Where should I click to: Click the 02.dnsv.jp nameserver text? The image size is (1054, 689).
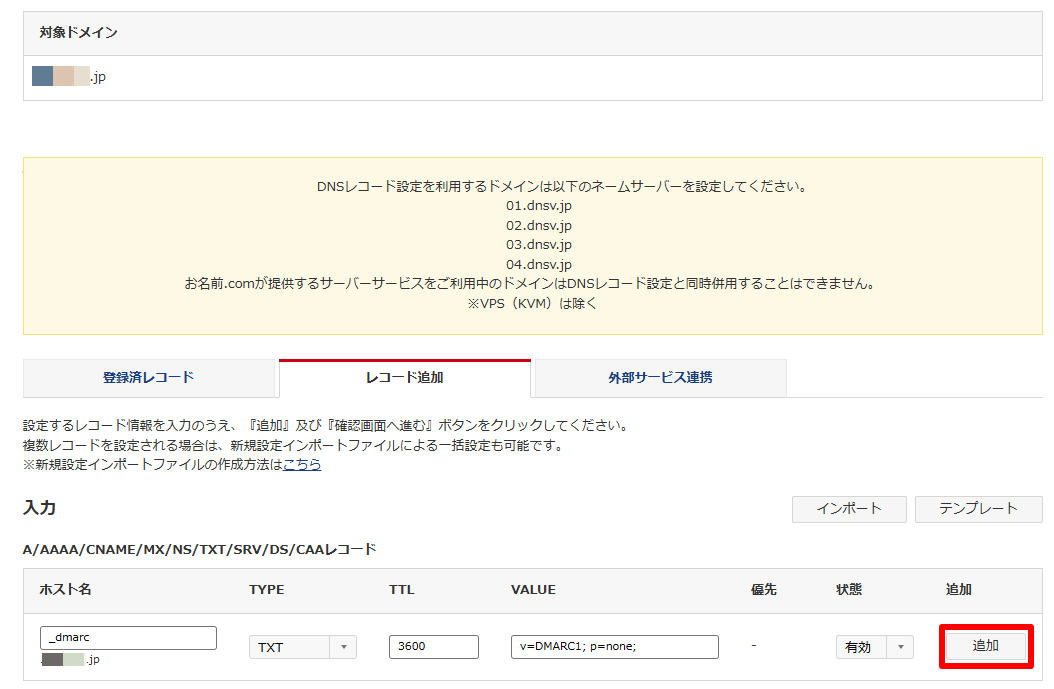tap(539, 225)
